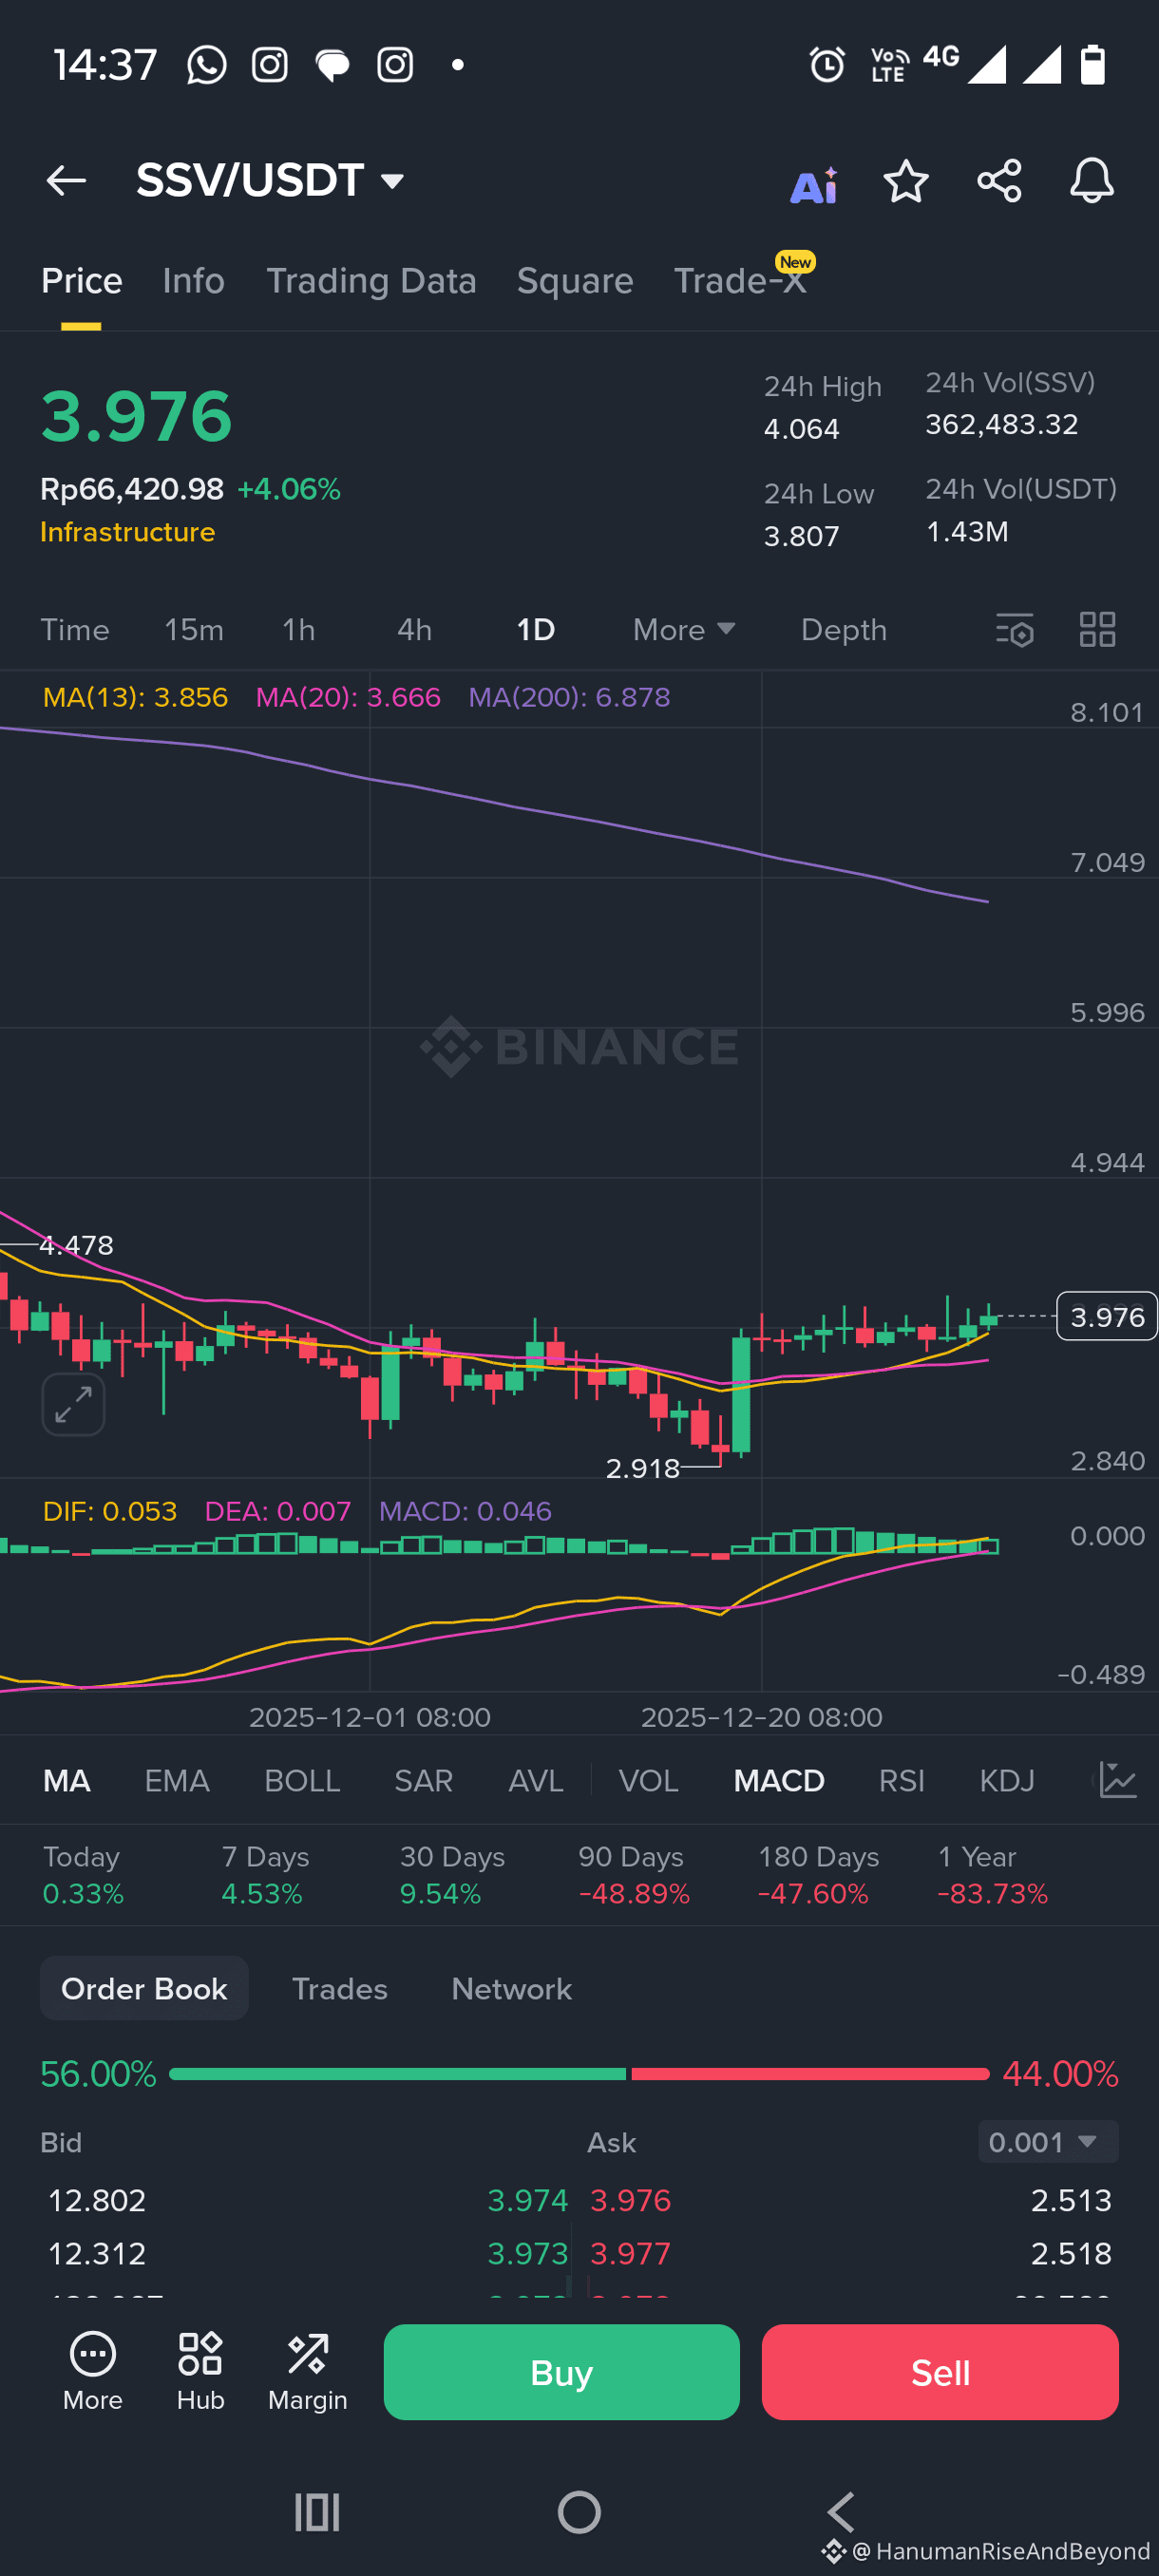Tap the MA(20): 3.666 legend
This screenshot has height=2576, width=1159.
click(348, 697)
